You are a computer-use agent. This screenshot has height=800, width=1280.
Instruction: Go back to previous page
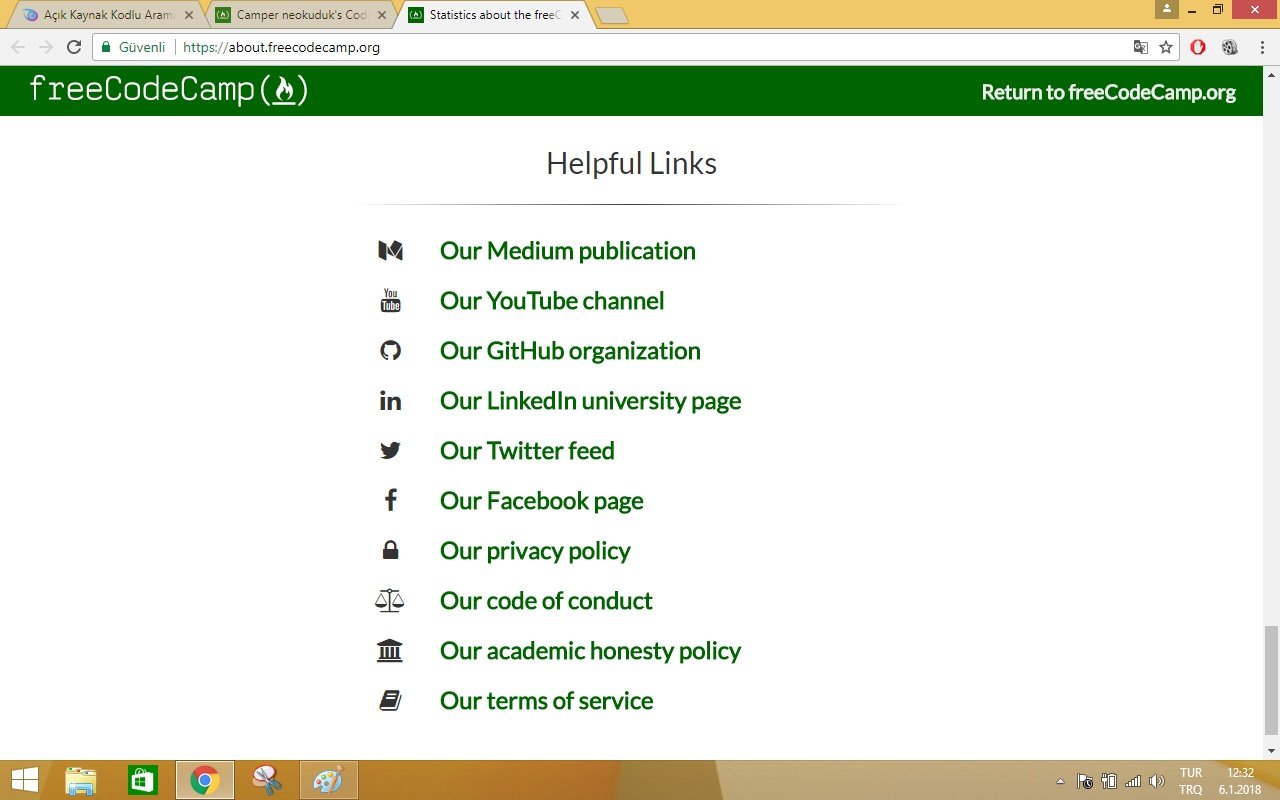[x=18, y=47]
